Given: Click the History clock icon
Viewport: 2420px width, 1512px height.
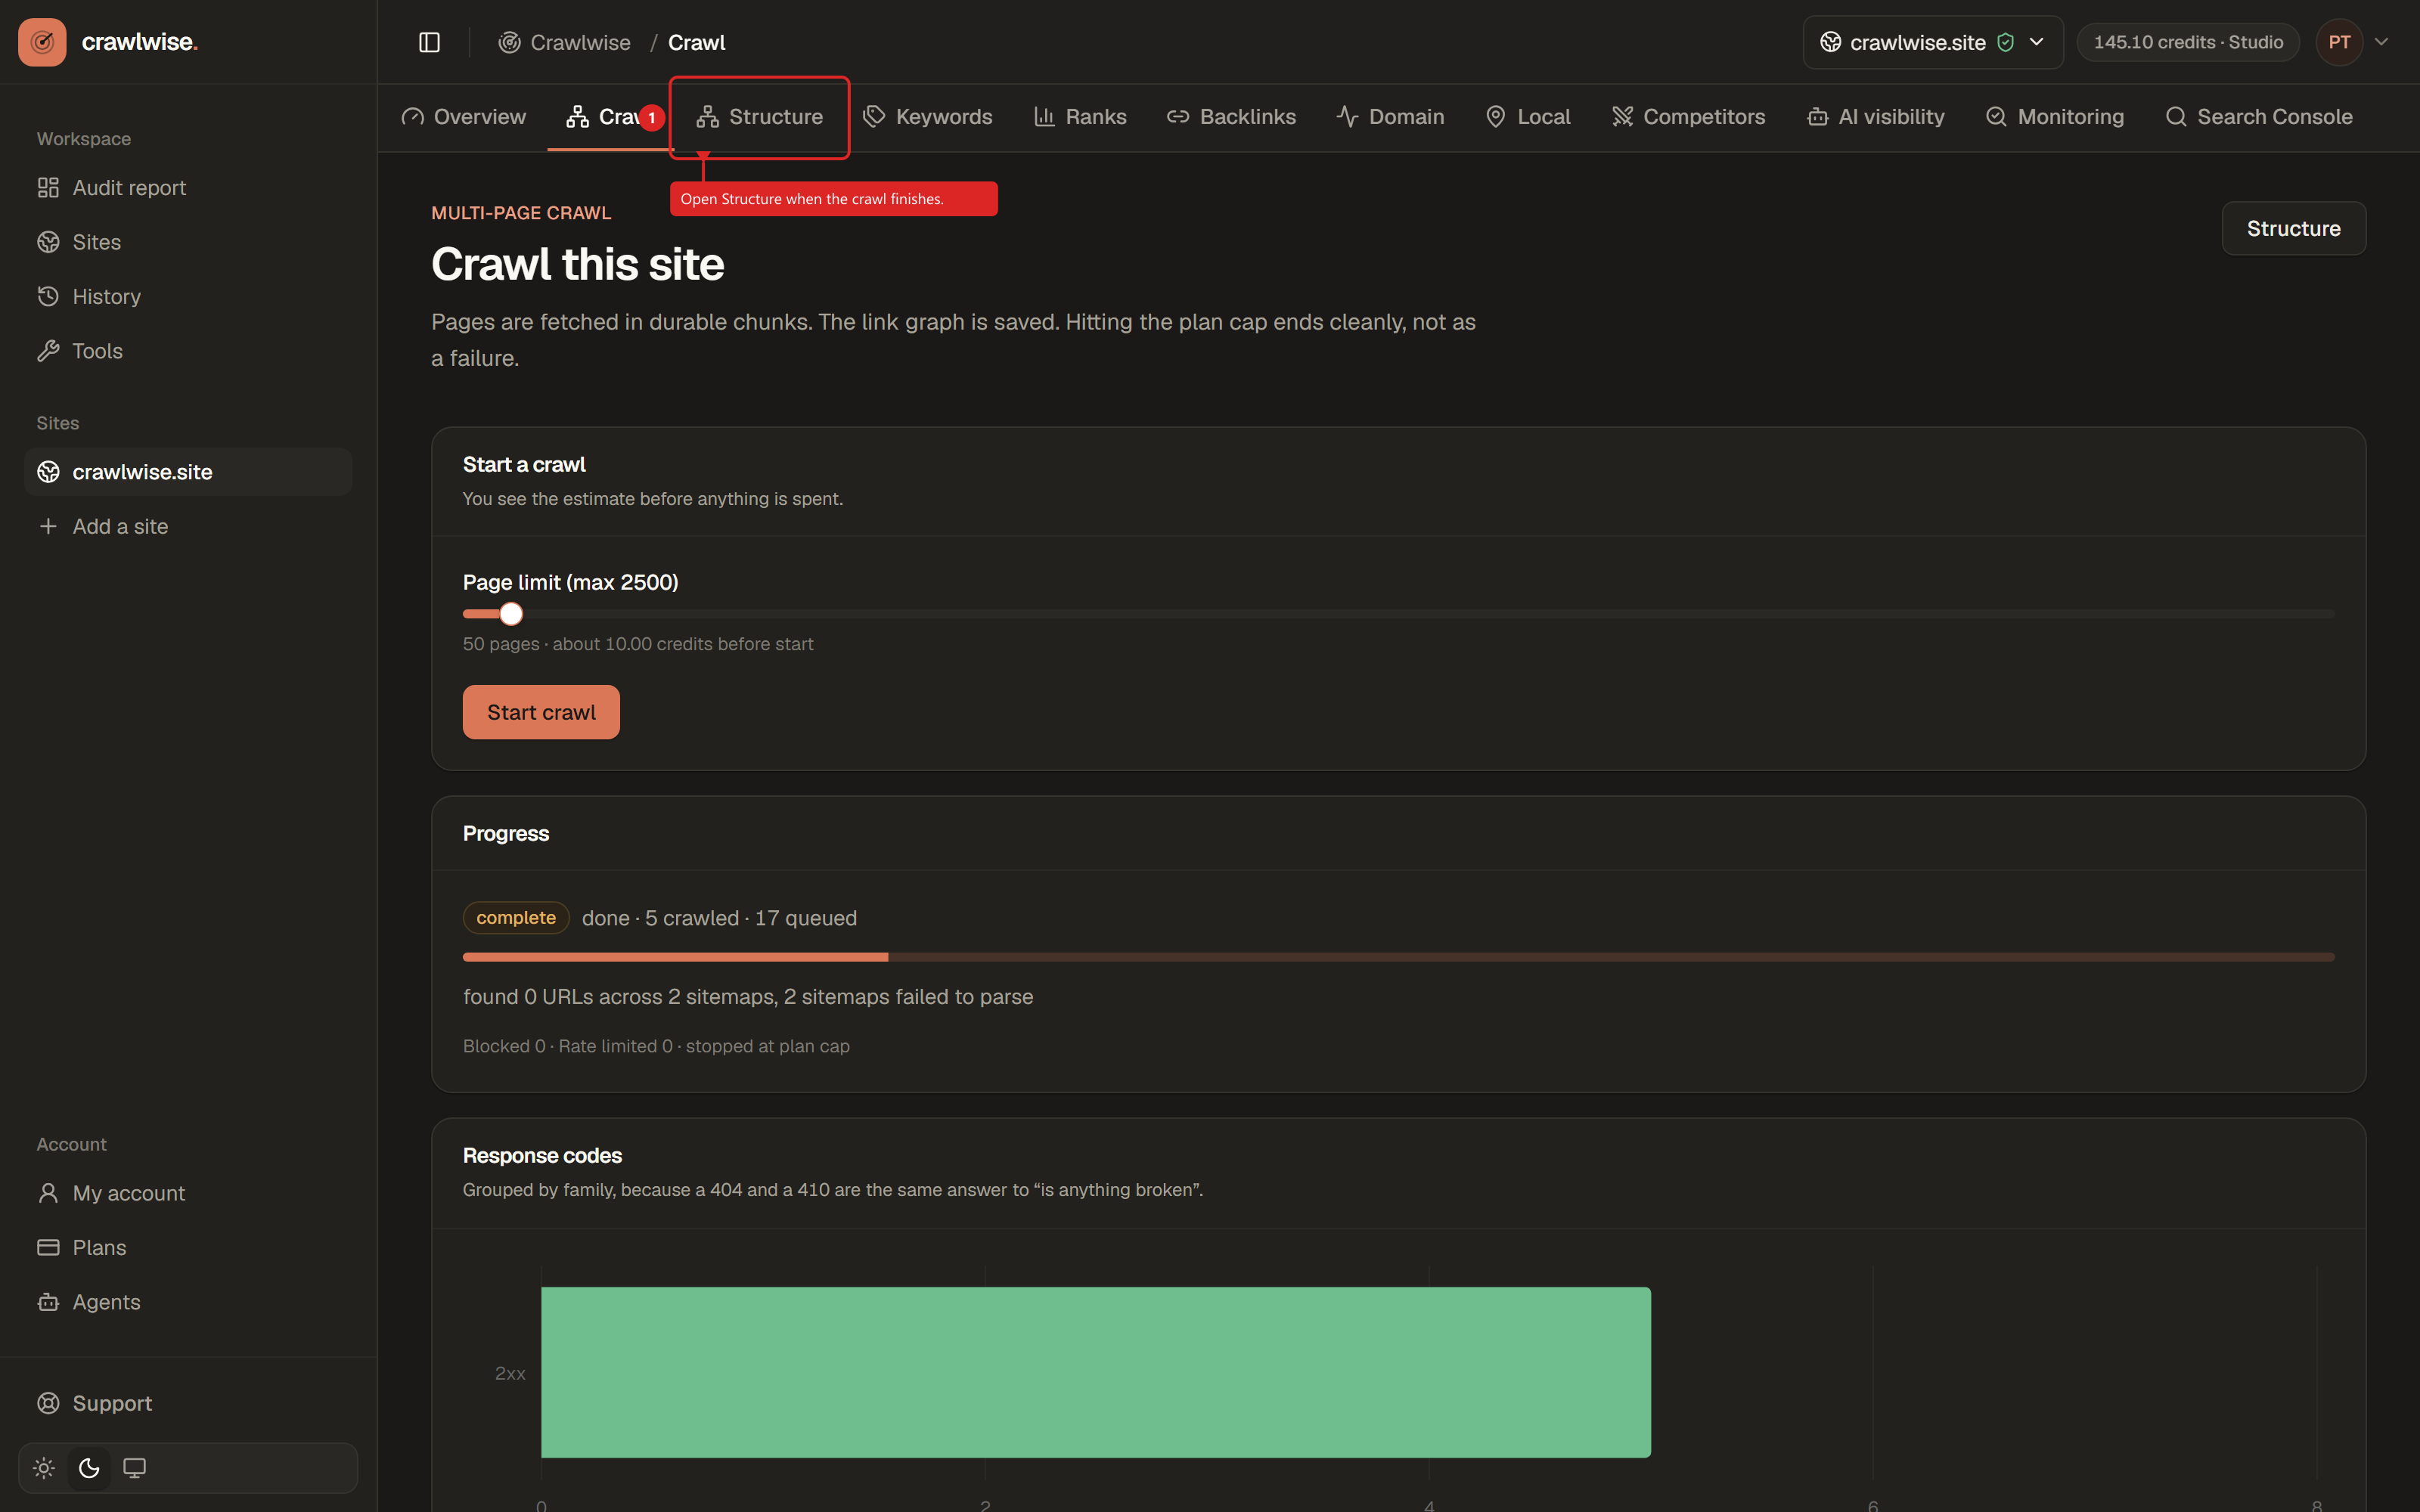Looking at the screenshot, I should tap(48, 296).
